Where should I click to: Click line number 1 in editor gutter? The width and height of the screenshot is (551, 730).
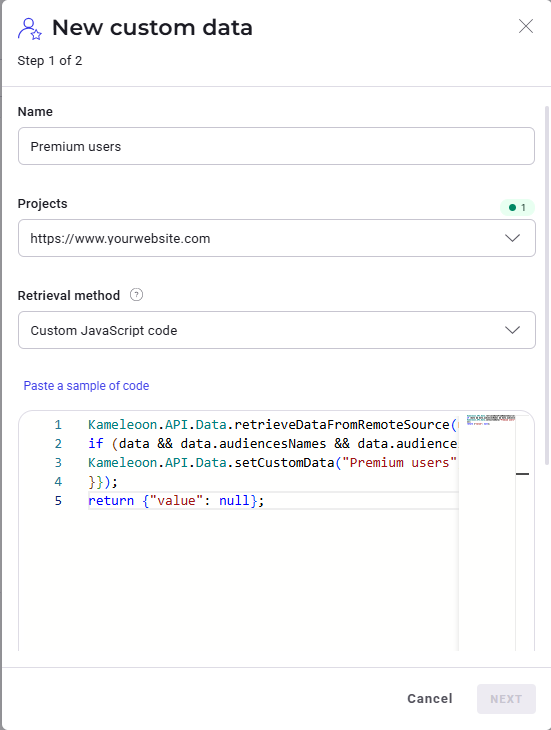[x=58, y=425]
